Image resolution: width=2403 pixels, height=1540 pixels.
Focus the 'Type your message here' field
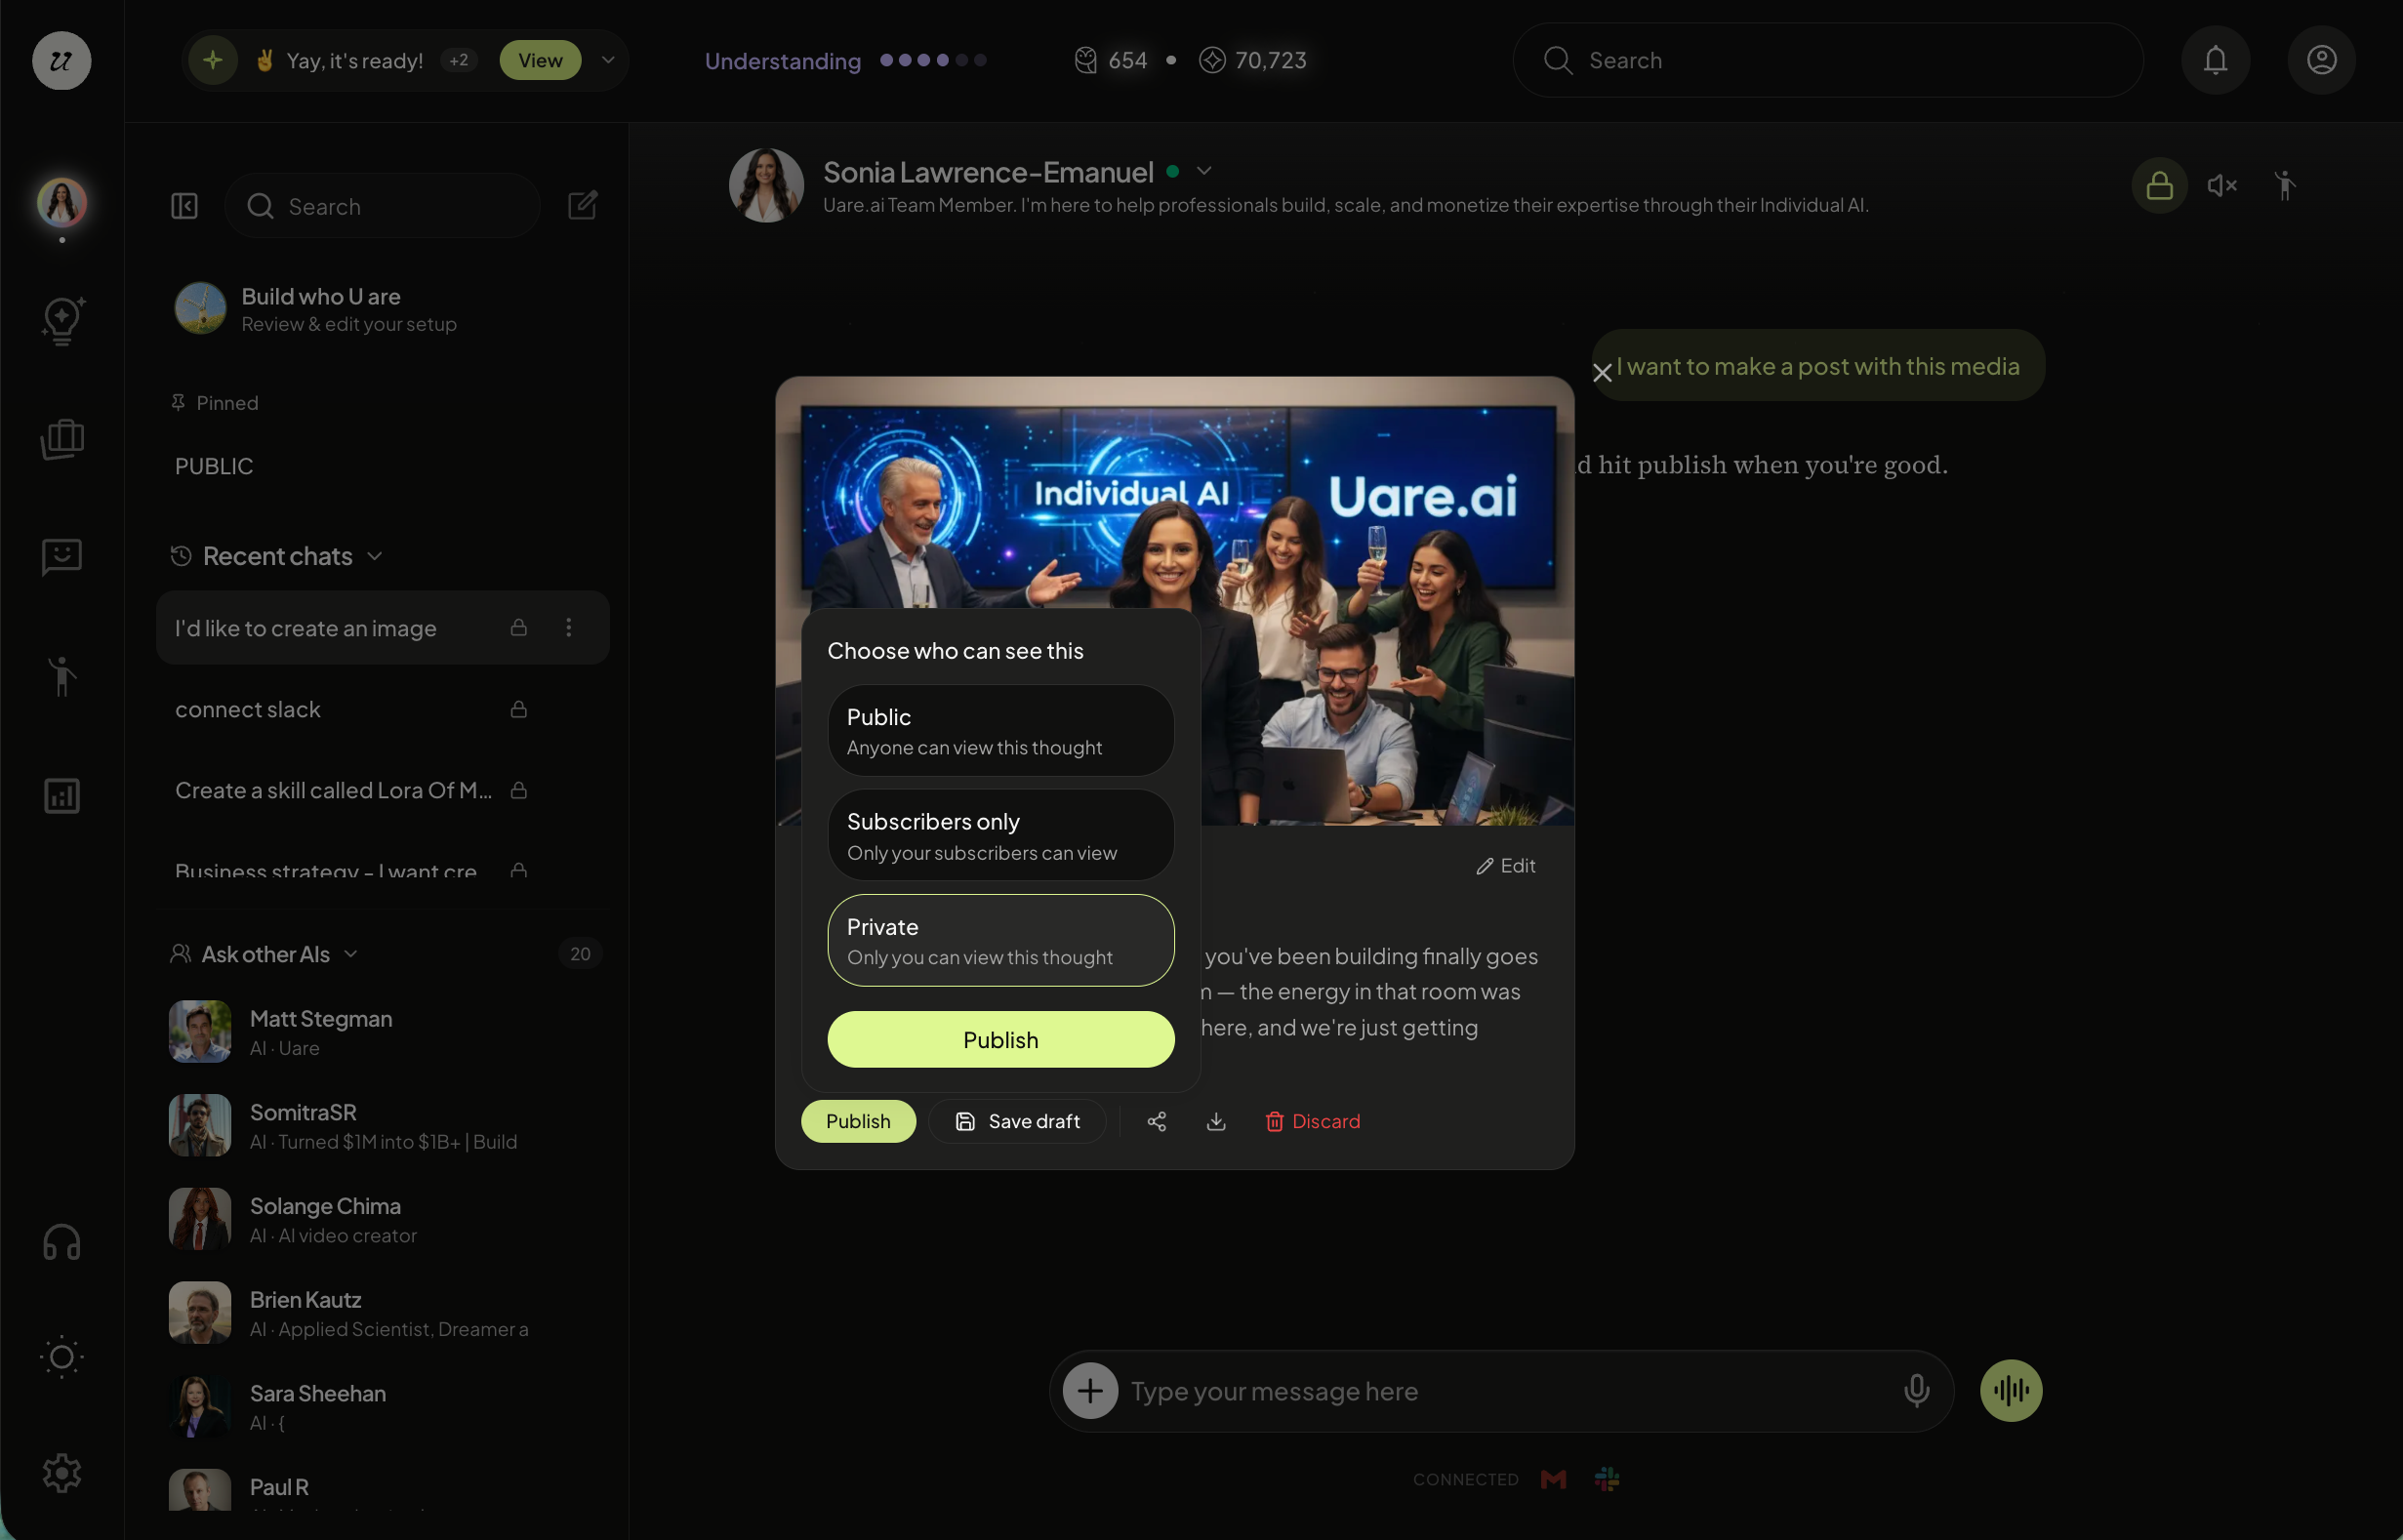pos(1500,1390)
